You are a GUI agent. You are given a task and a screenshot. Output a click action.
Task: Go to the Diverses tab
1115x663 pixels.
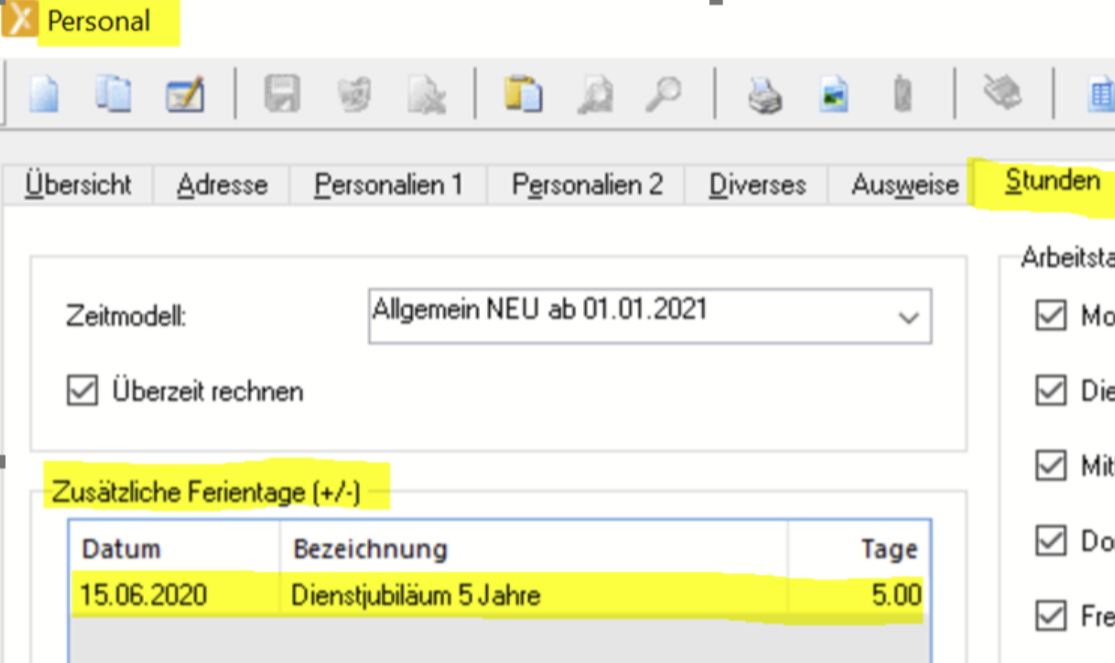(757, 185)
